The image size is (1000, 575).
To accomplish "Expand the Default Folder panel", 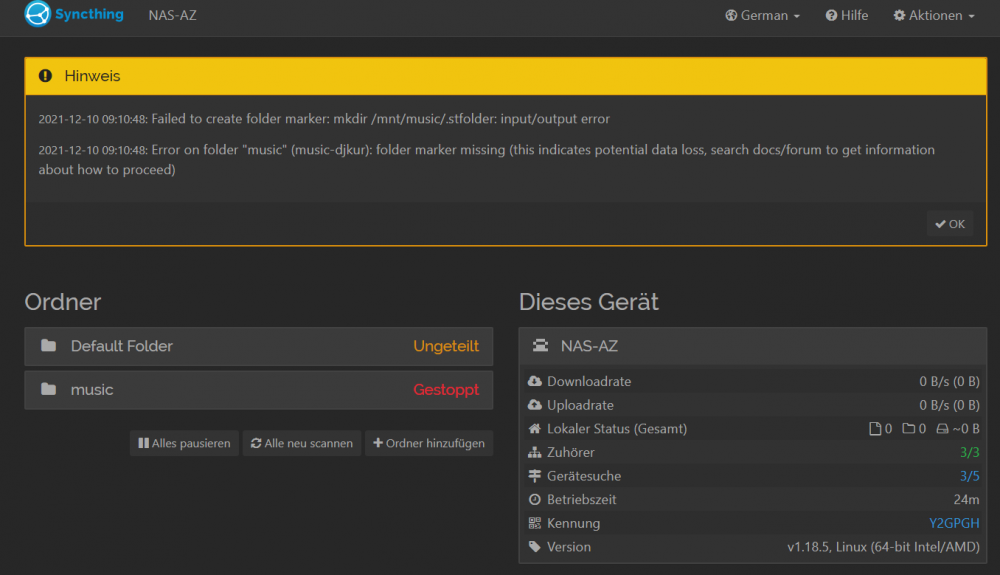I will pyautogui.click(x=259, y=346).
